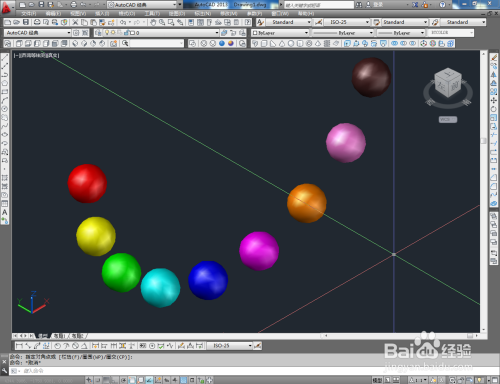Toggle Snap mode in status bar
The image size is (500, 384).
(x=98, y=380)
